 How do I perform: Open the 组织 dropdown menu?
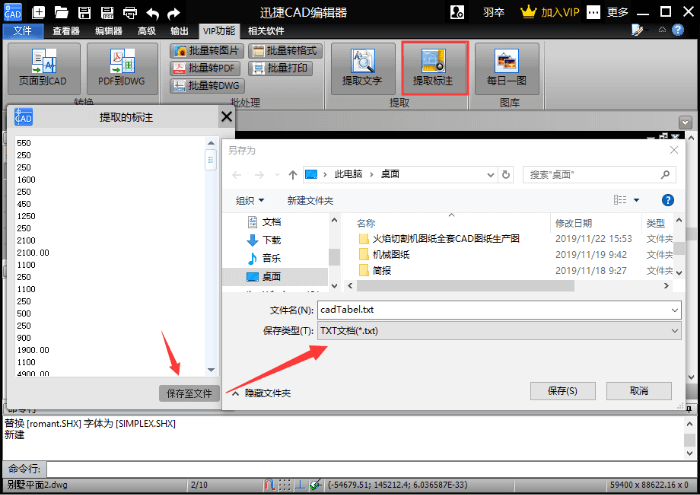(250, 200)
